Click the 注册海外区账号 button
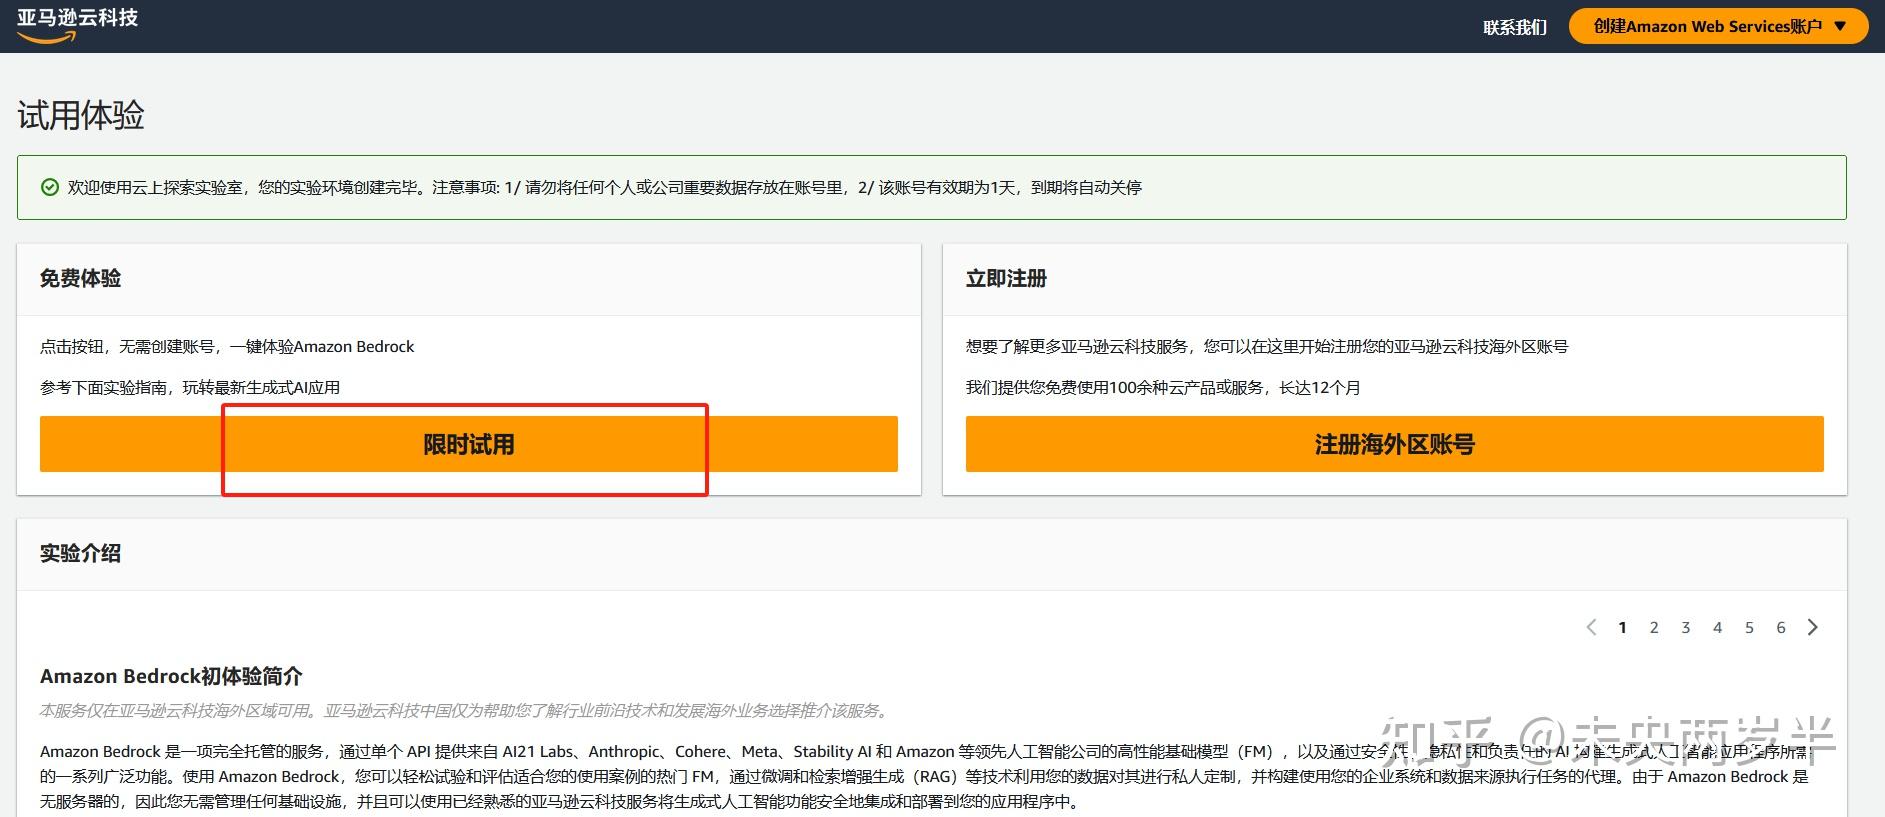Image resolution: width=1885 pixels, height=817 pixels. pyautogui.click(x=1395, y=444)
